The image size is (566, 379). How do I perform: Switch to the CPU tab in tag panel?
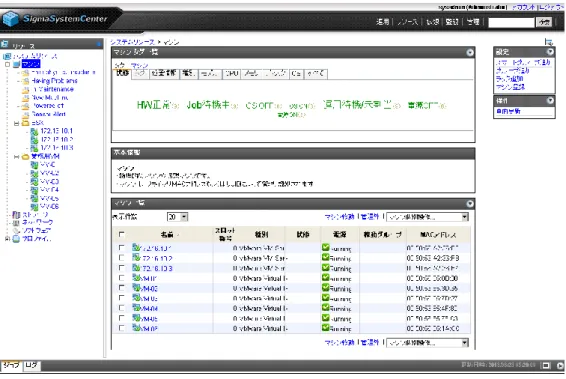[x=232, y=74]
